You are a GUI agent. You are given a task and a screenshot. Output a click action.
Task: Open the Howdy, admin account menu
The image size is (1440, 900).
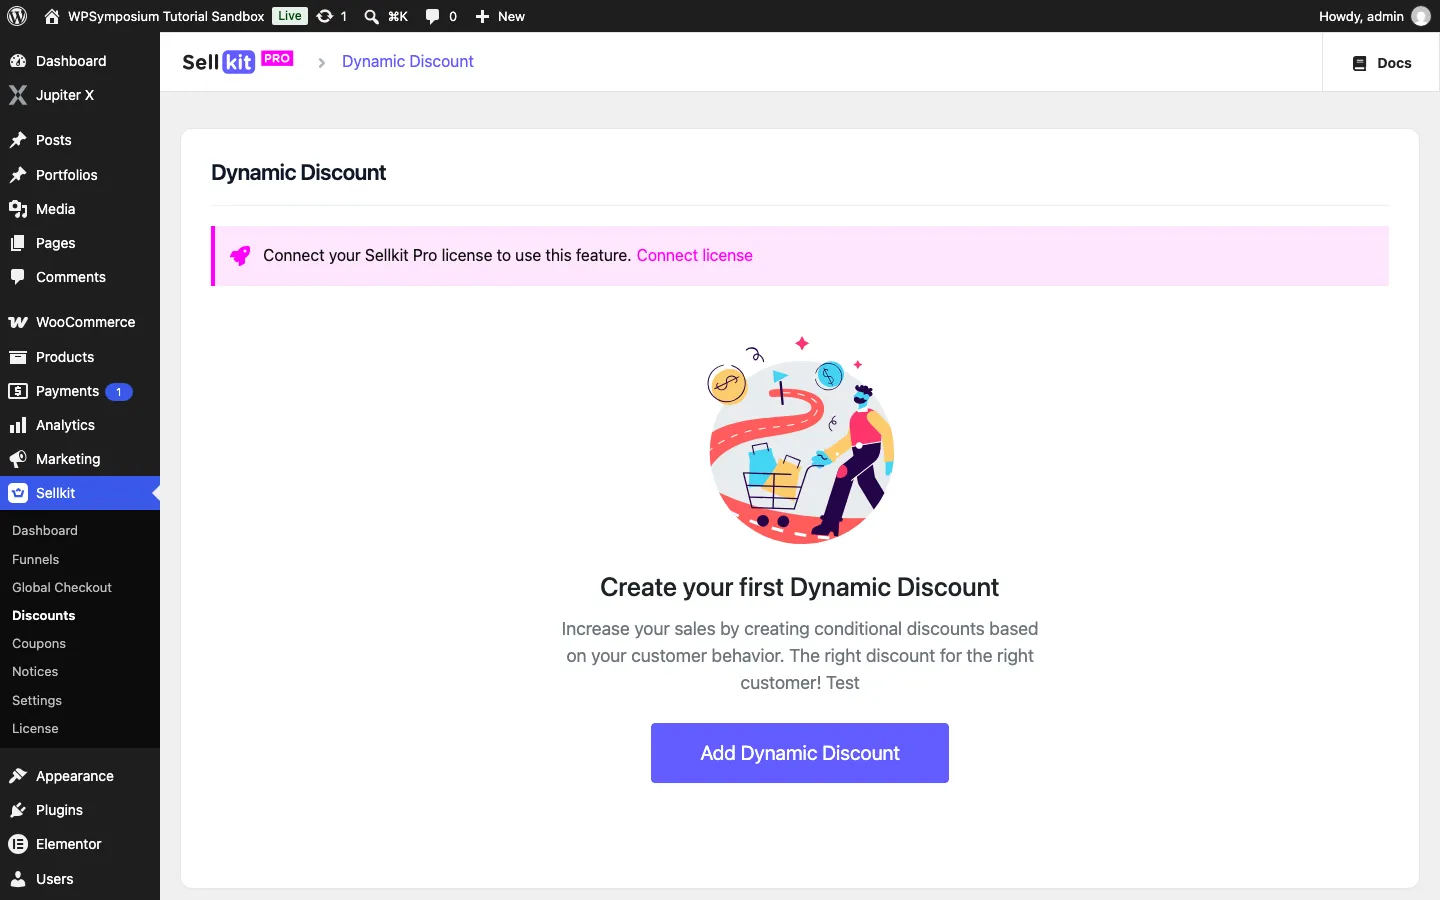(x=1374, y=16)
